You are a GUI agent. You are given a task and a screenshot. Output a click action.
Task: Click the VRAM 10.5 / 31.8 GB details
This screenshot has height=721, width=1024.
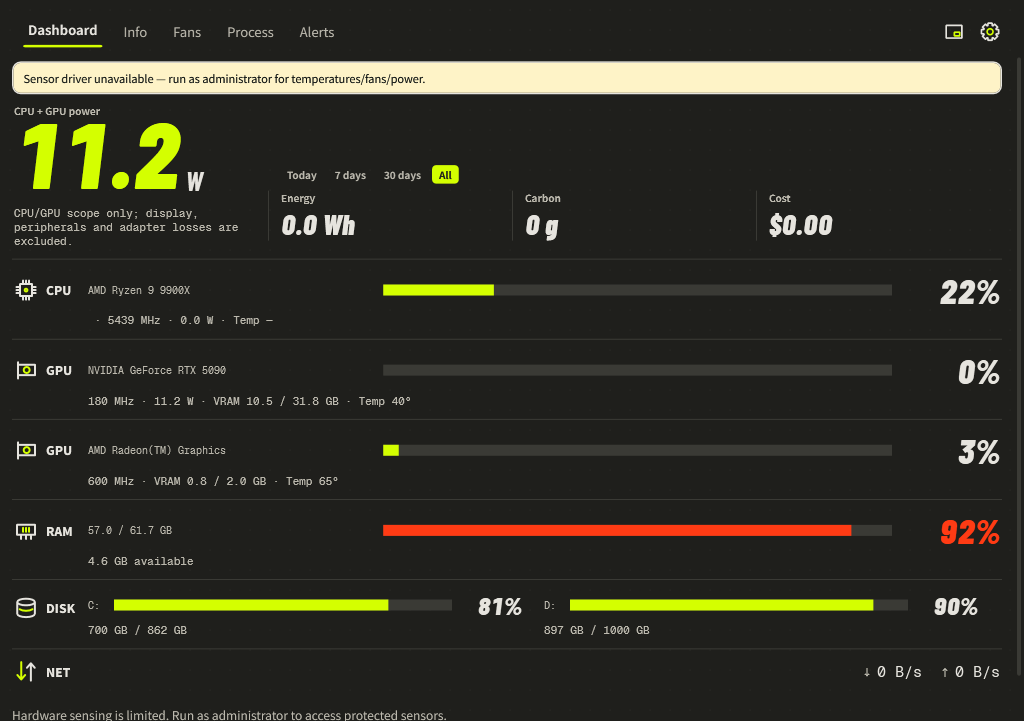(276, 401)
